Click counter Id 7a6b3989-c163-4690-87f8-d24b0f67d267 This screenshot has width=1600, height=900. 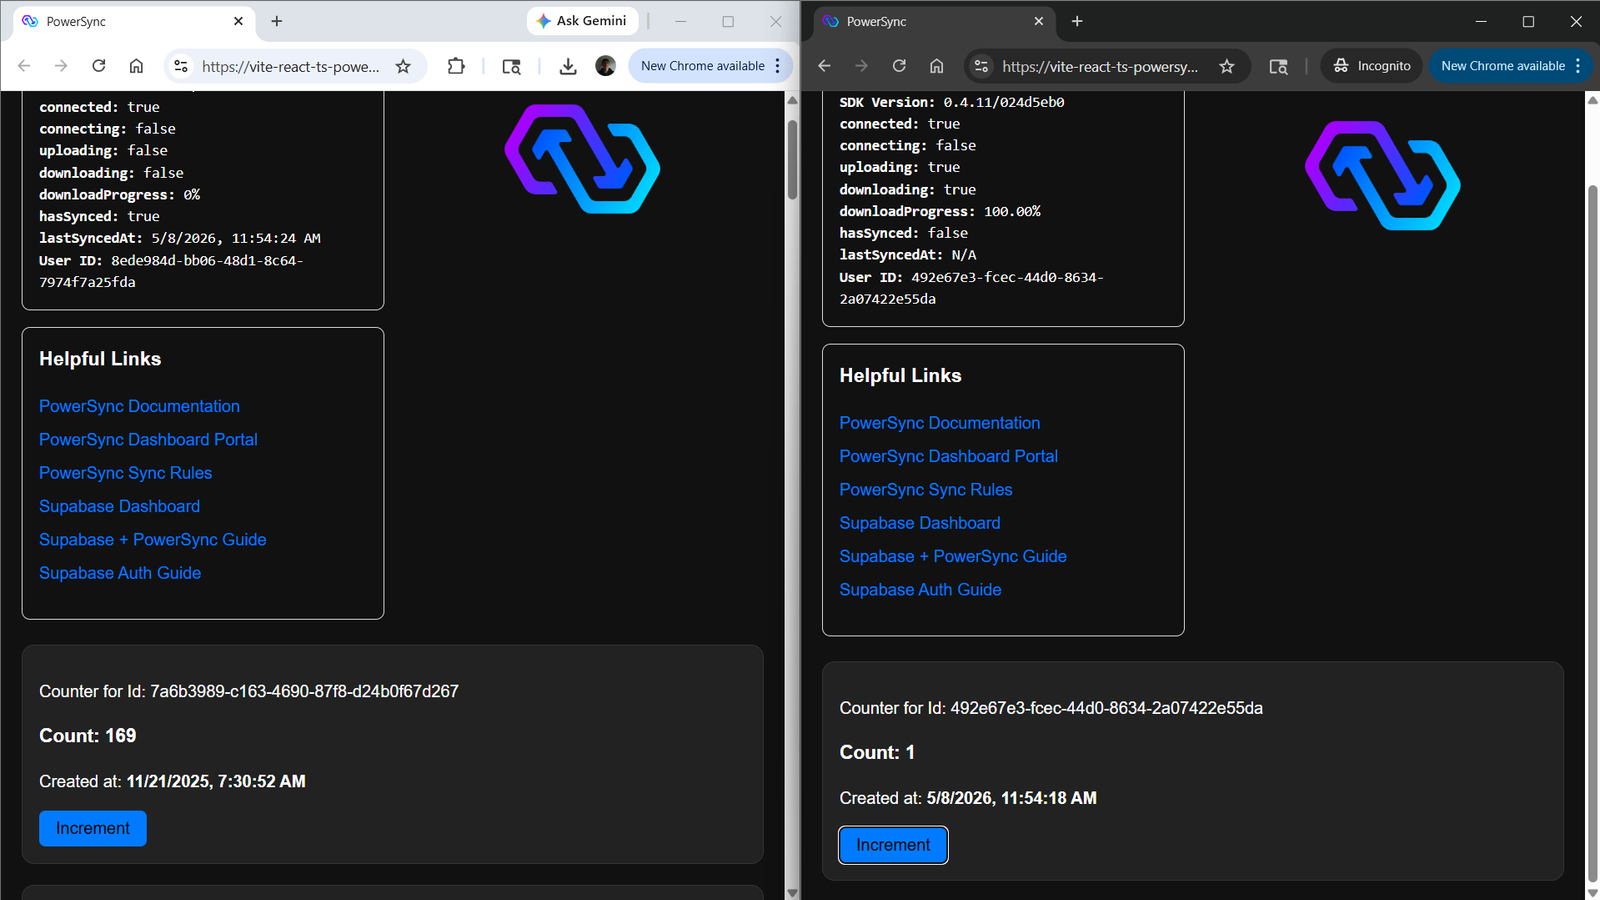click(304, 691)
